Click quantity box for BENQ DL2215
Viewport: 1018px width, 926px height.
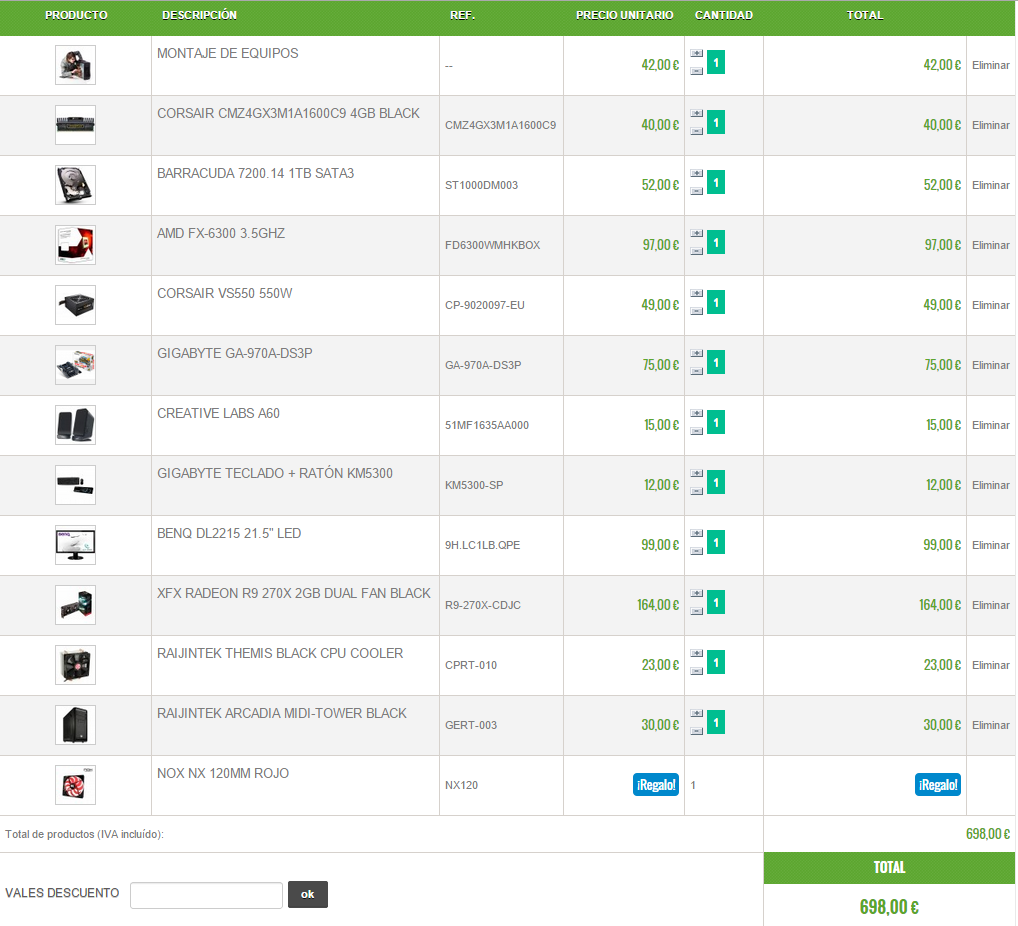(x=716, y=542)
